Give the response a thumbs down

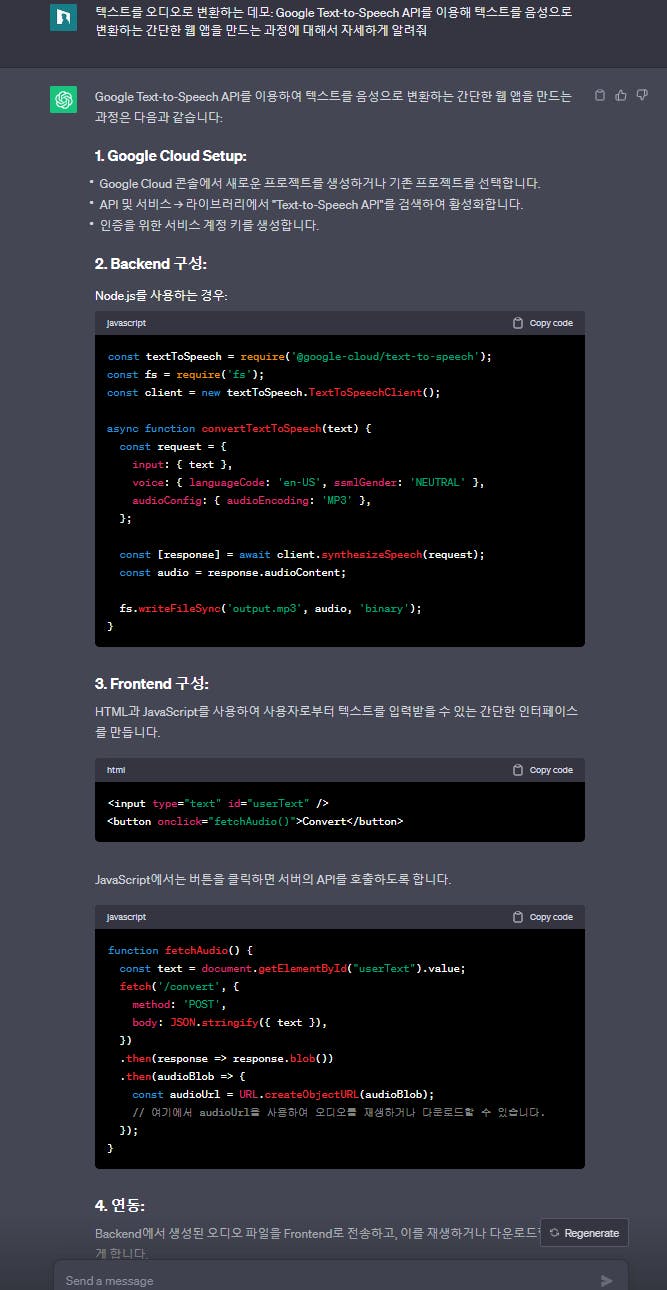640,95
